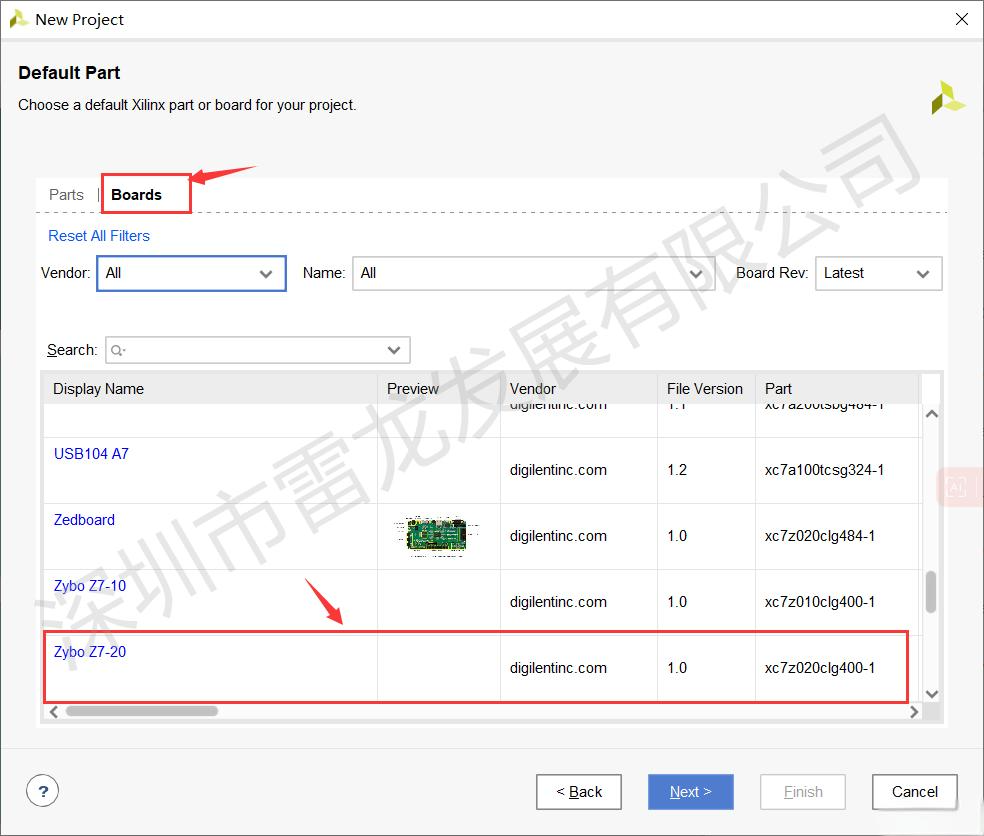Open the Zedboard board link
This screenshot has width=984, height=836.
84,520
